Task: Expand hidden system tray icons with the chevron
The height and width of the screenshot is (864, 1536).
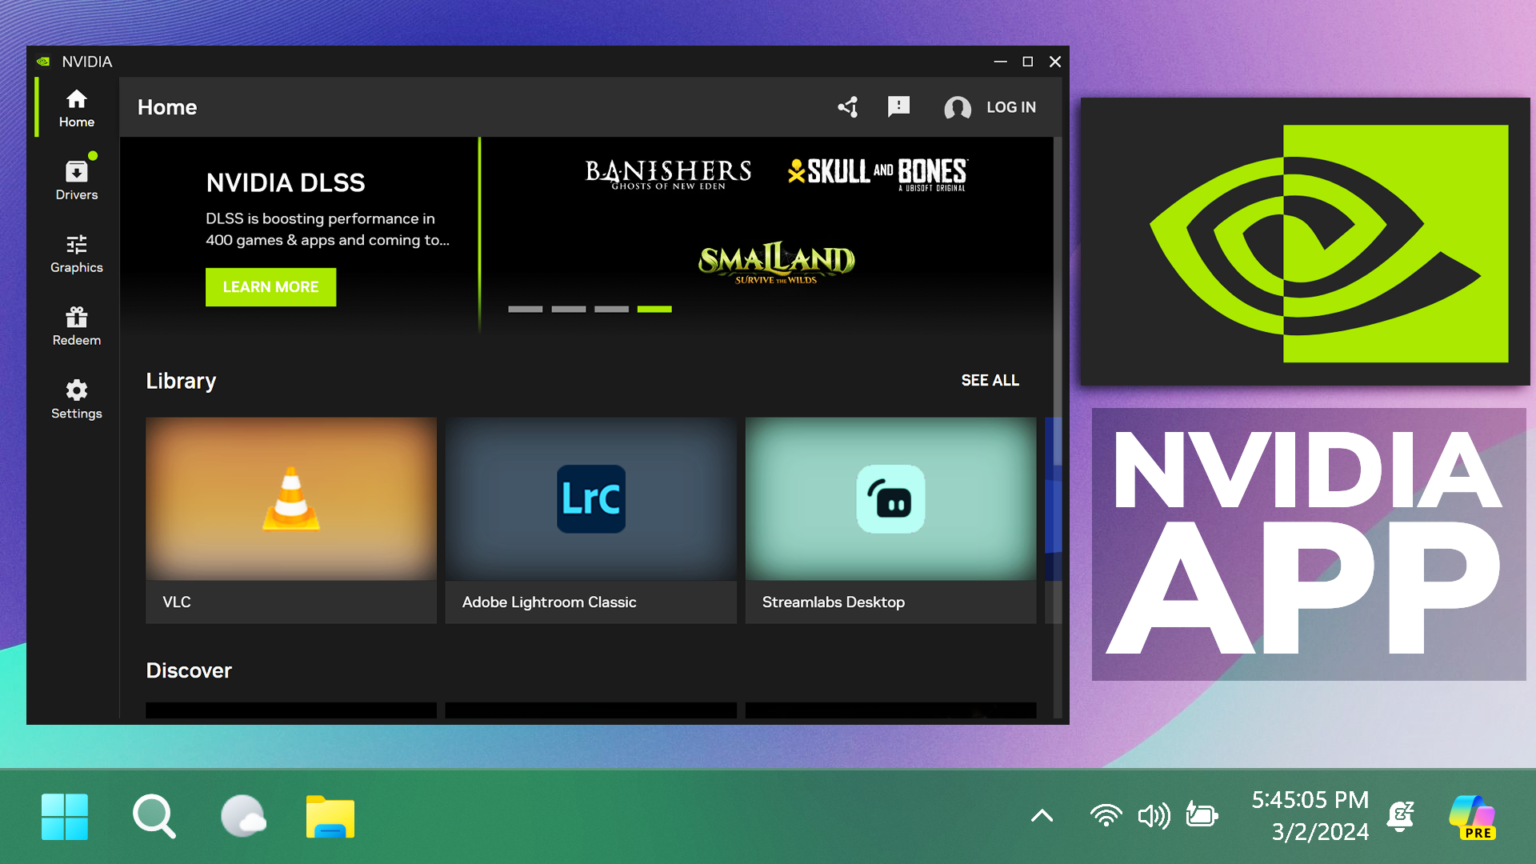Action: click(1041, 816)
